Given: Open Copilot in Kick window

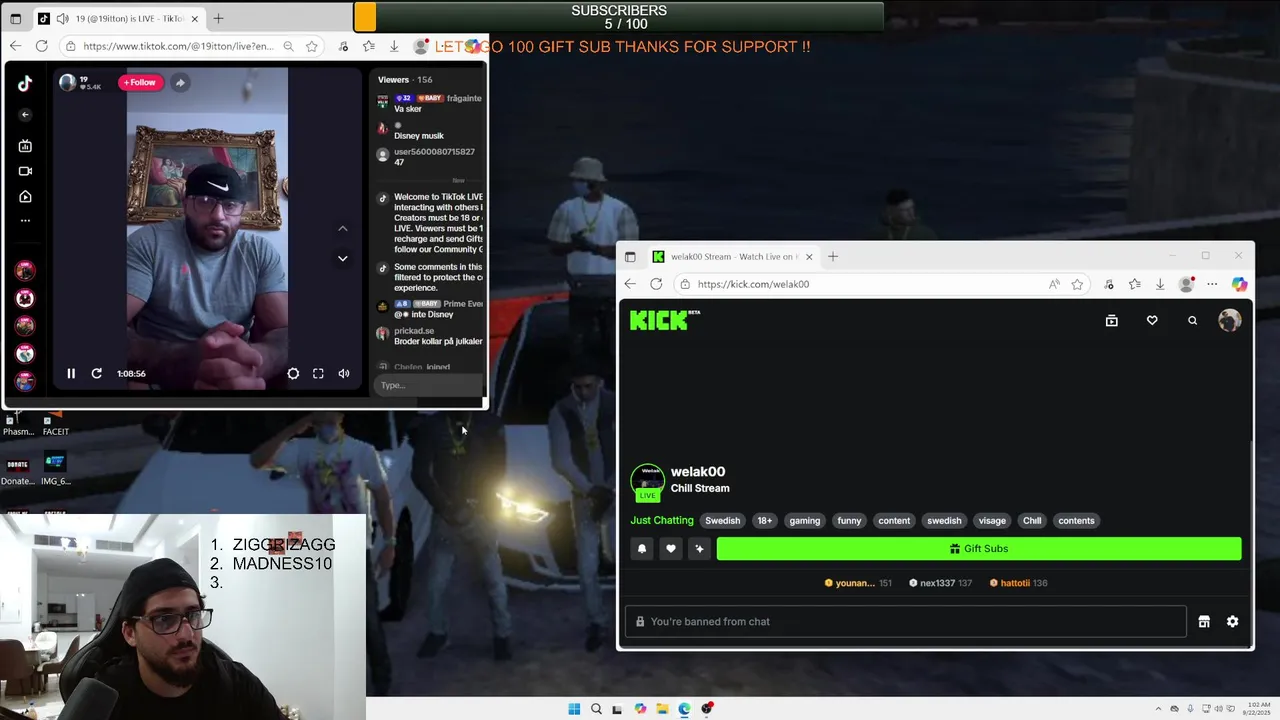Looking at the screenshot, I should pos(1239,284).
